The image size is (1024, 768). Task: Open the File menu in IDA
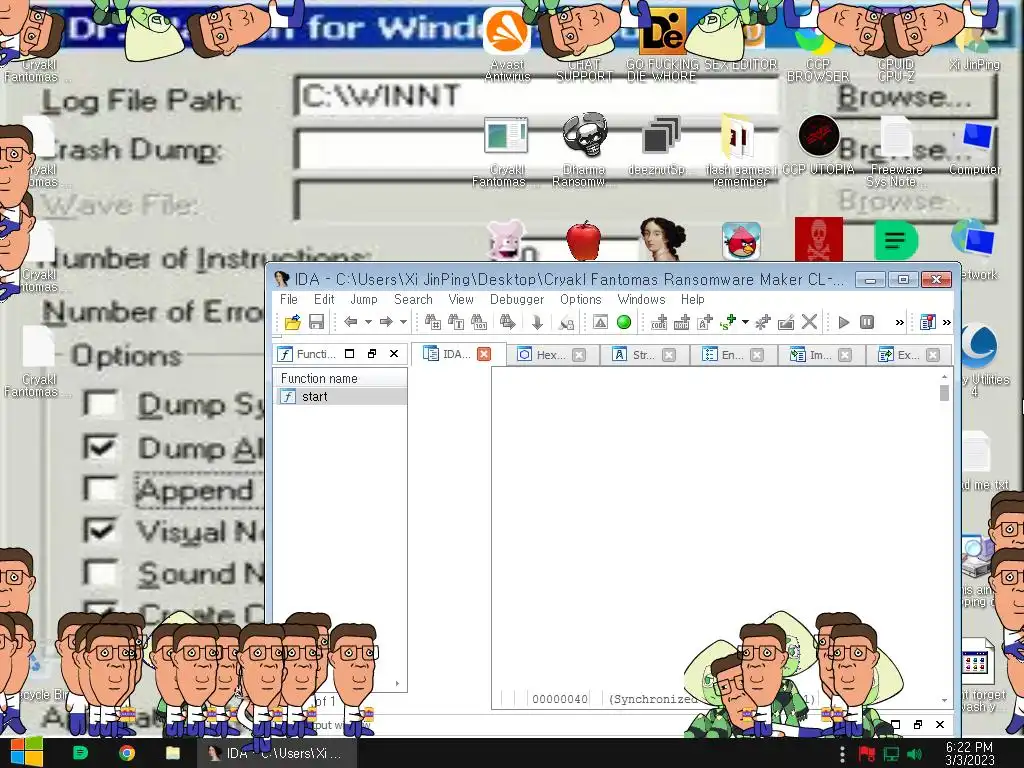tap(289, 299)
